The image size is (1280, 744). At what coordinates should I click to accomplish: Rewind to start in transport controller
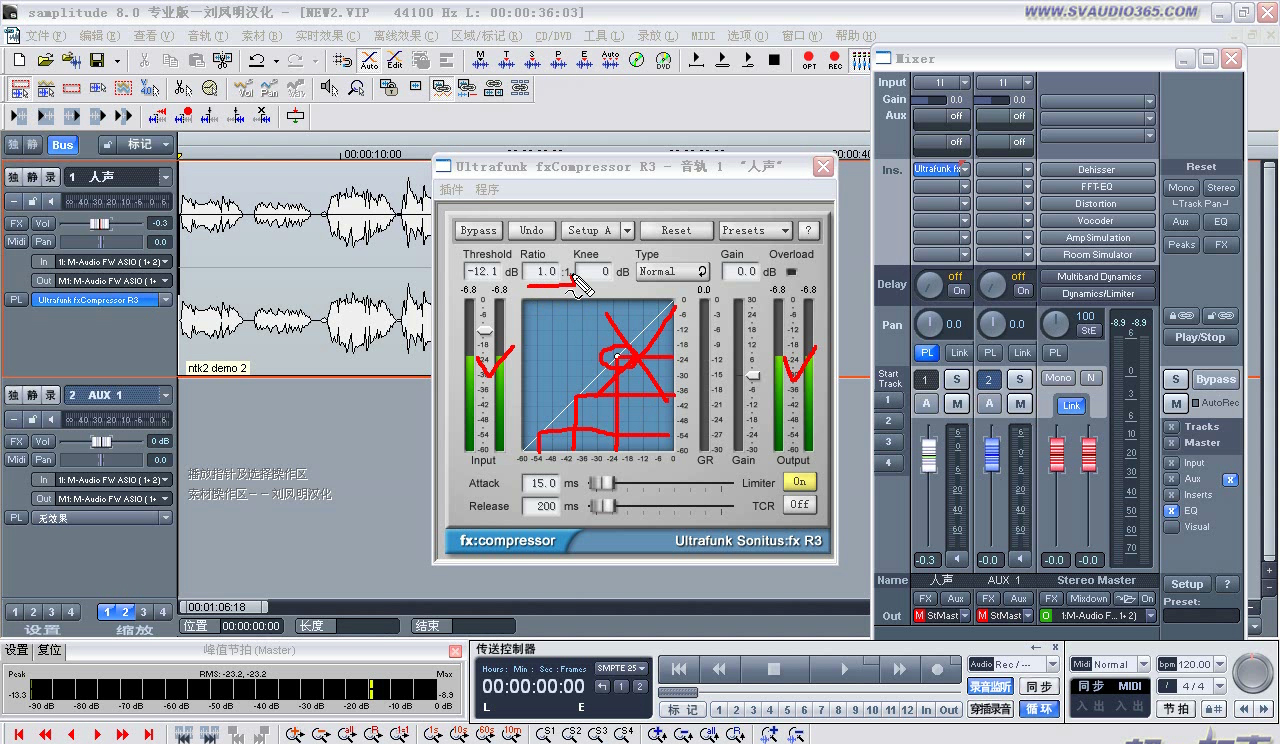pos(679,669)
